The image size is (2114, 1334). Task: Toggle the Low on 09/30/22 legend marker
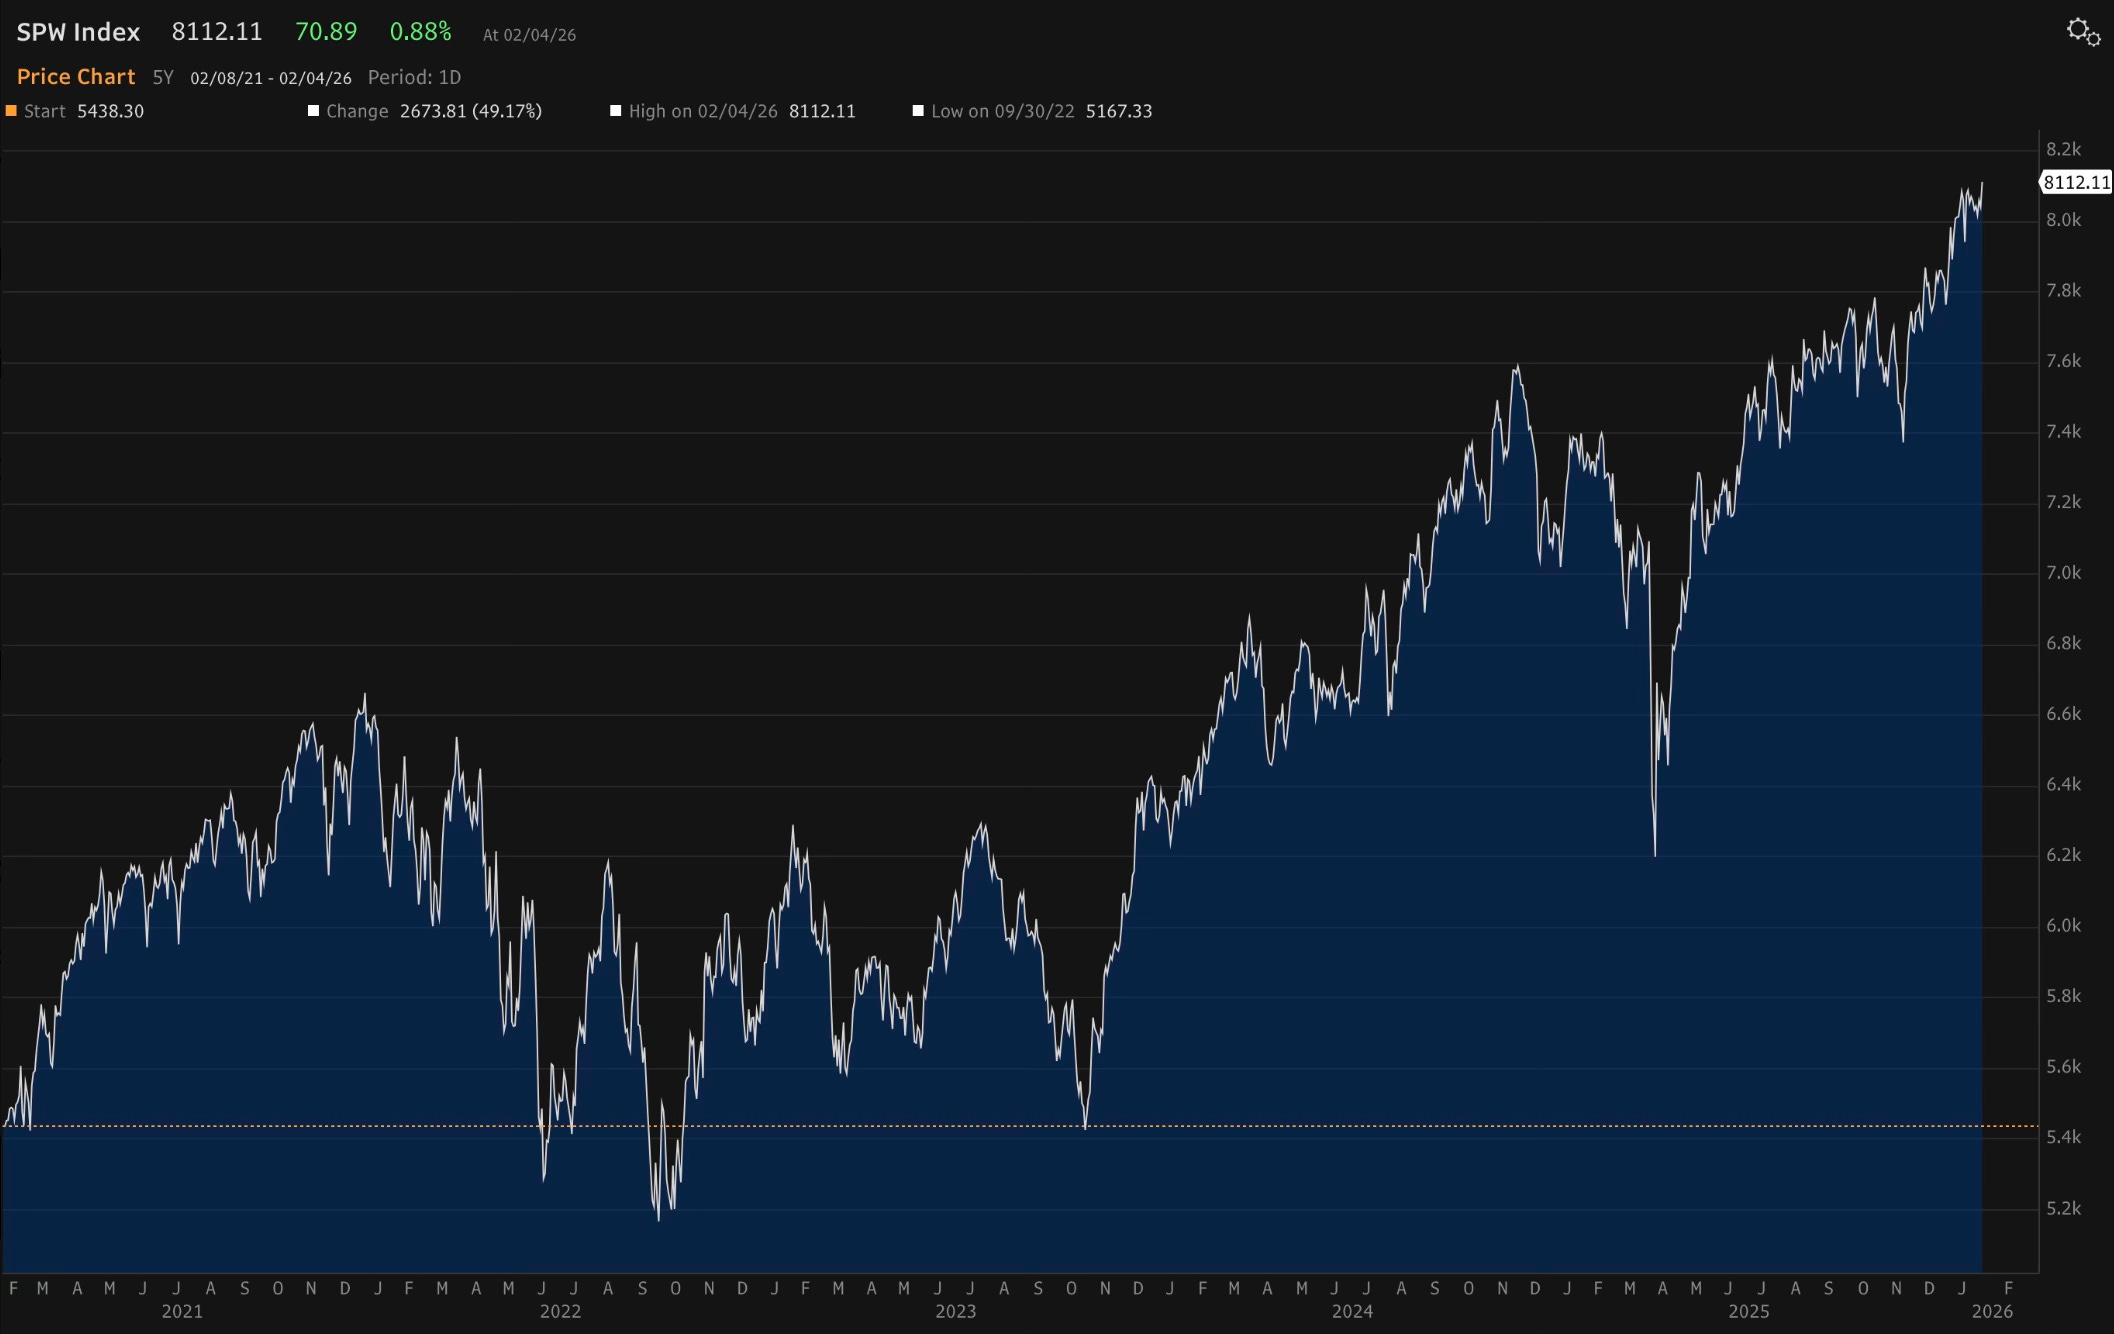point(918,111)
